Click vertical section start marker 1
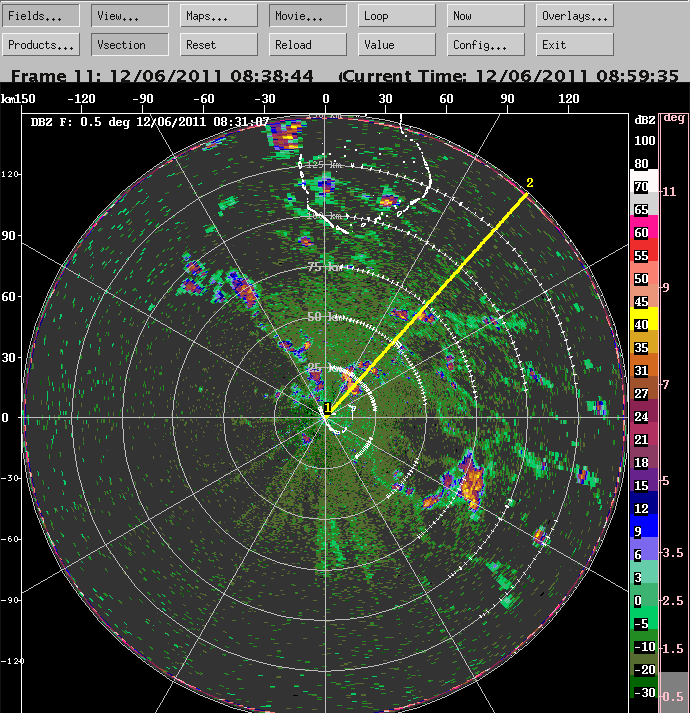The height and width of the screenshot is (713, 690). pyautogui.click(x=327, y=409)
